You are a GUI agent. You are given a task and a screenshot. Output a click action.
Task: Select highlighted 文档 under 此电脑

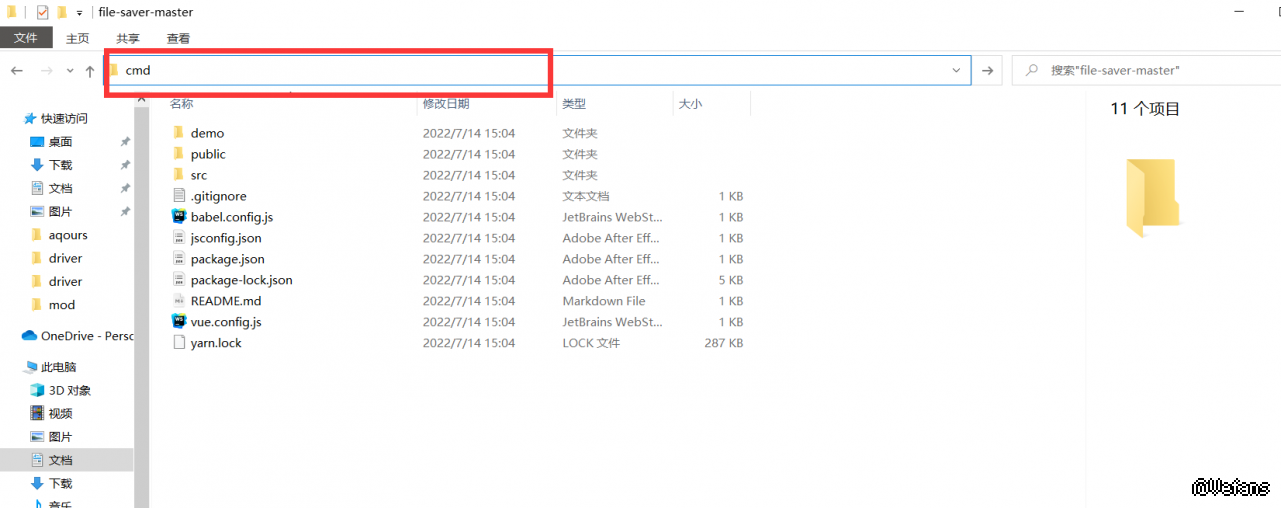pos(66,460)
